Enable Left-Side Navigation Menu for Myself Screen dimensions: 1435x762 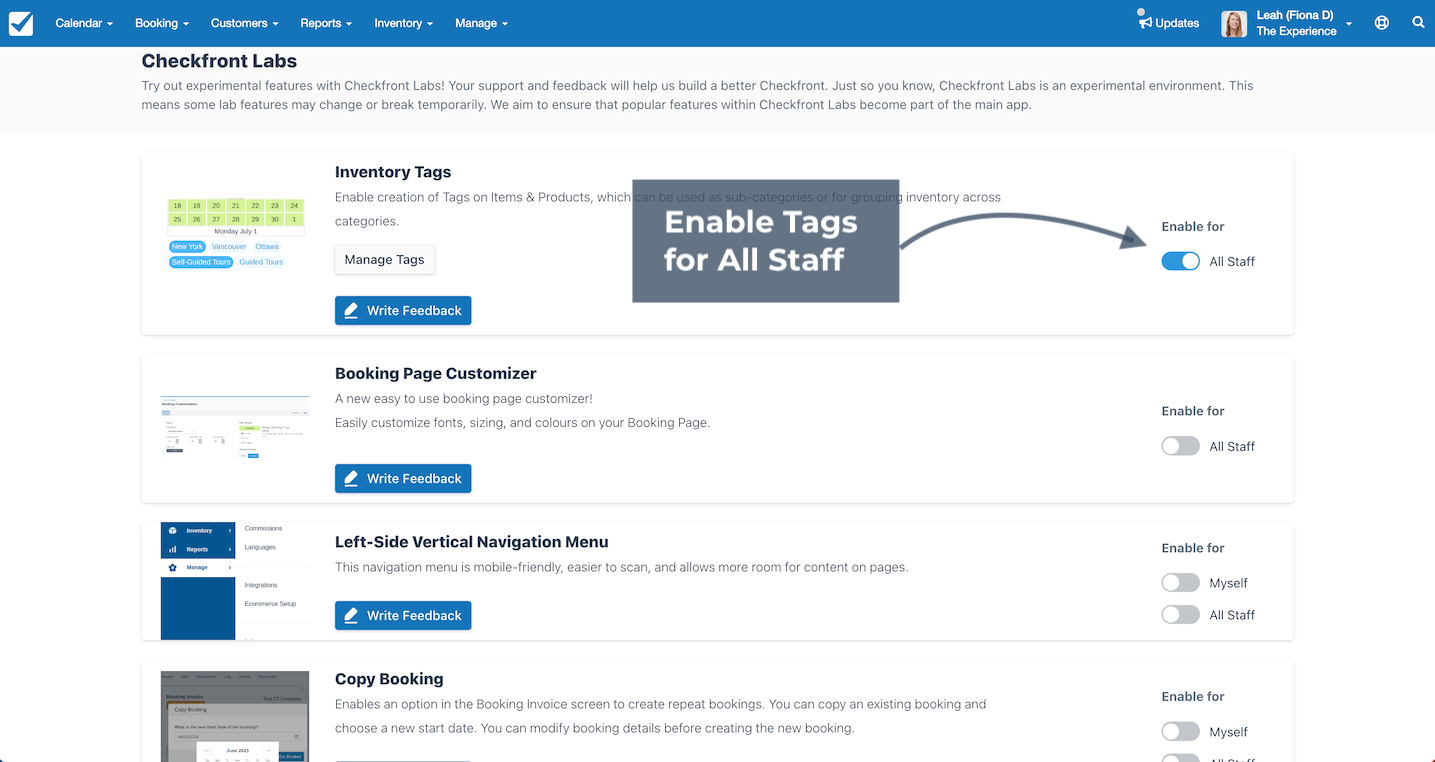[x=1180, y=583]
